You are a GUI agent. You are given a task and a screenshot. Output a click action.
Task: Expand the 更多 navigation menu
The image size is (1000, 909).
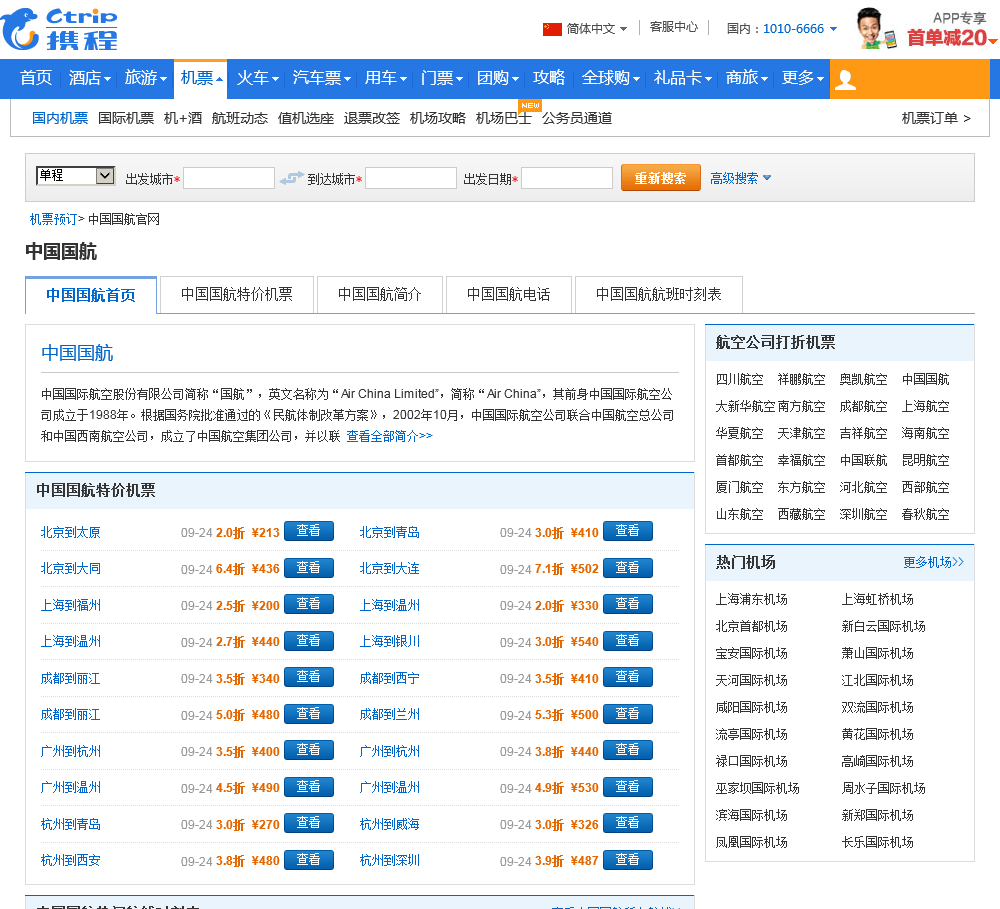coord(803,78)
